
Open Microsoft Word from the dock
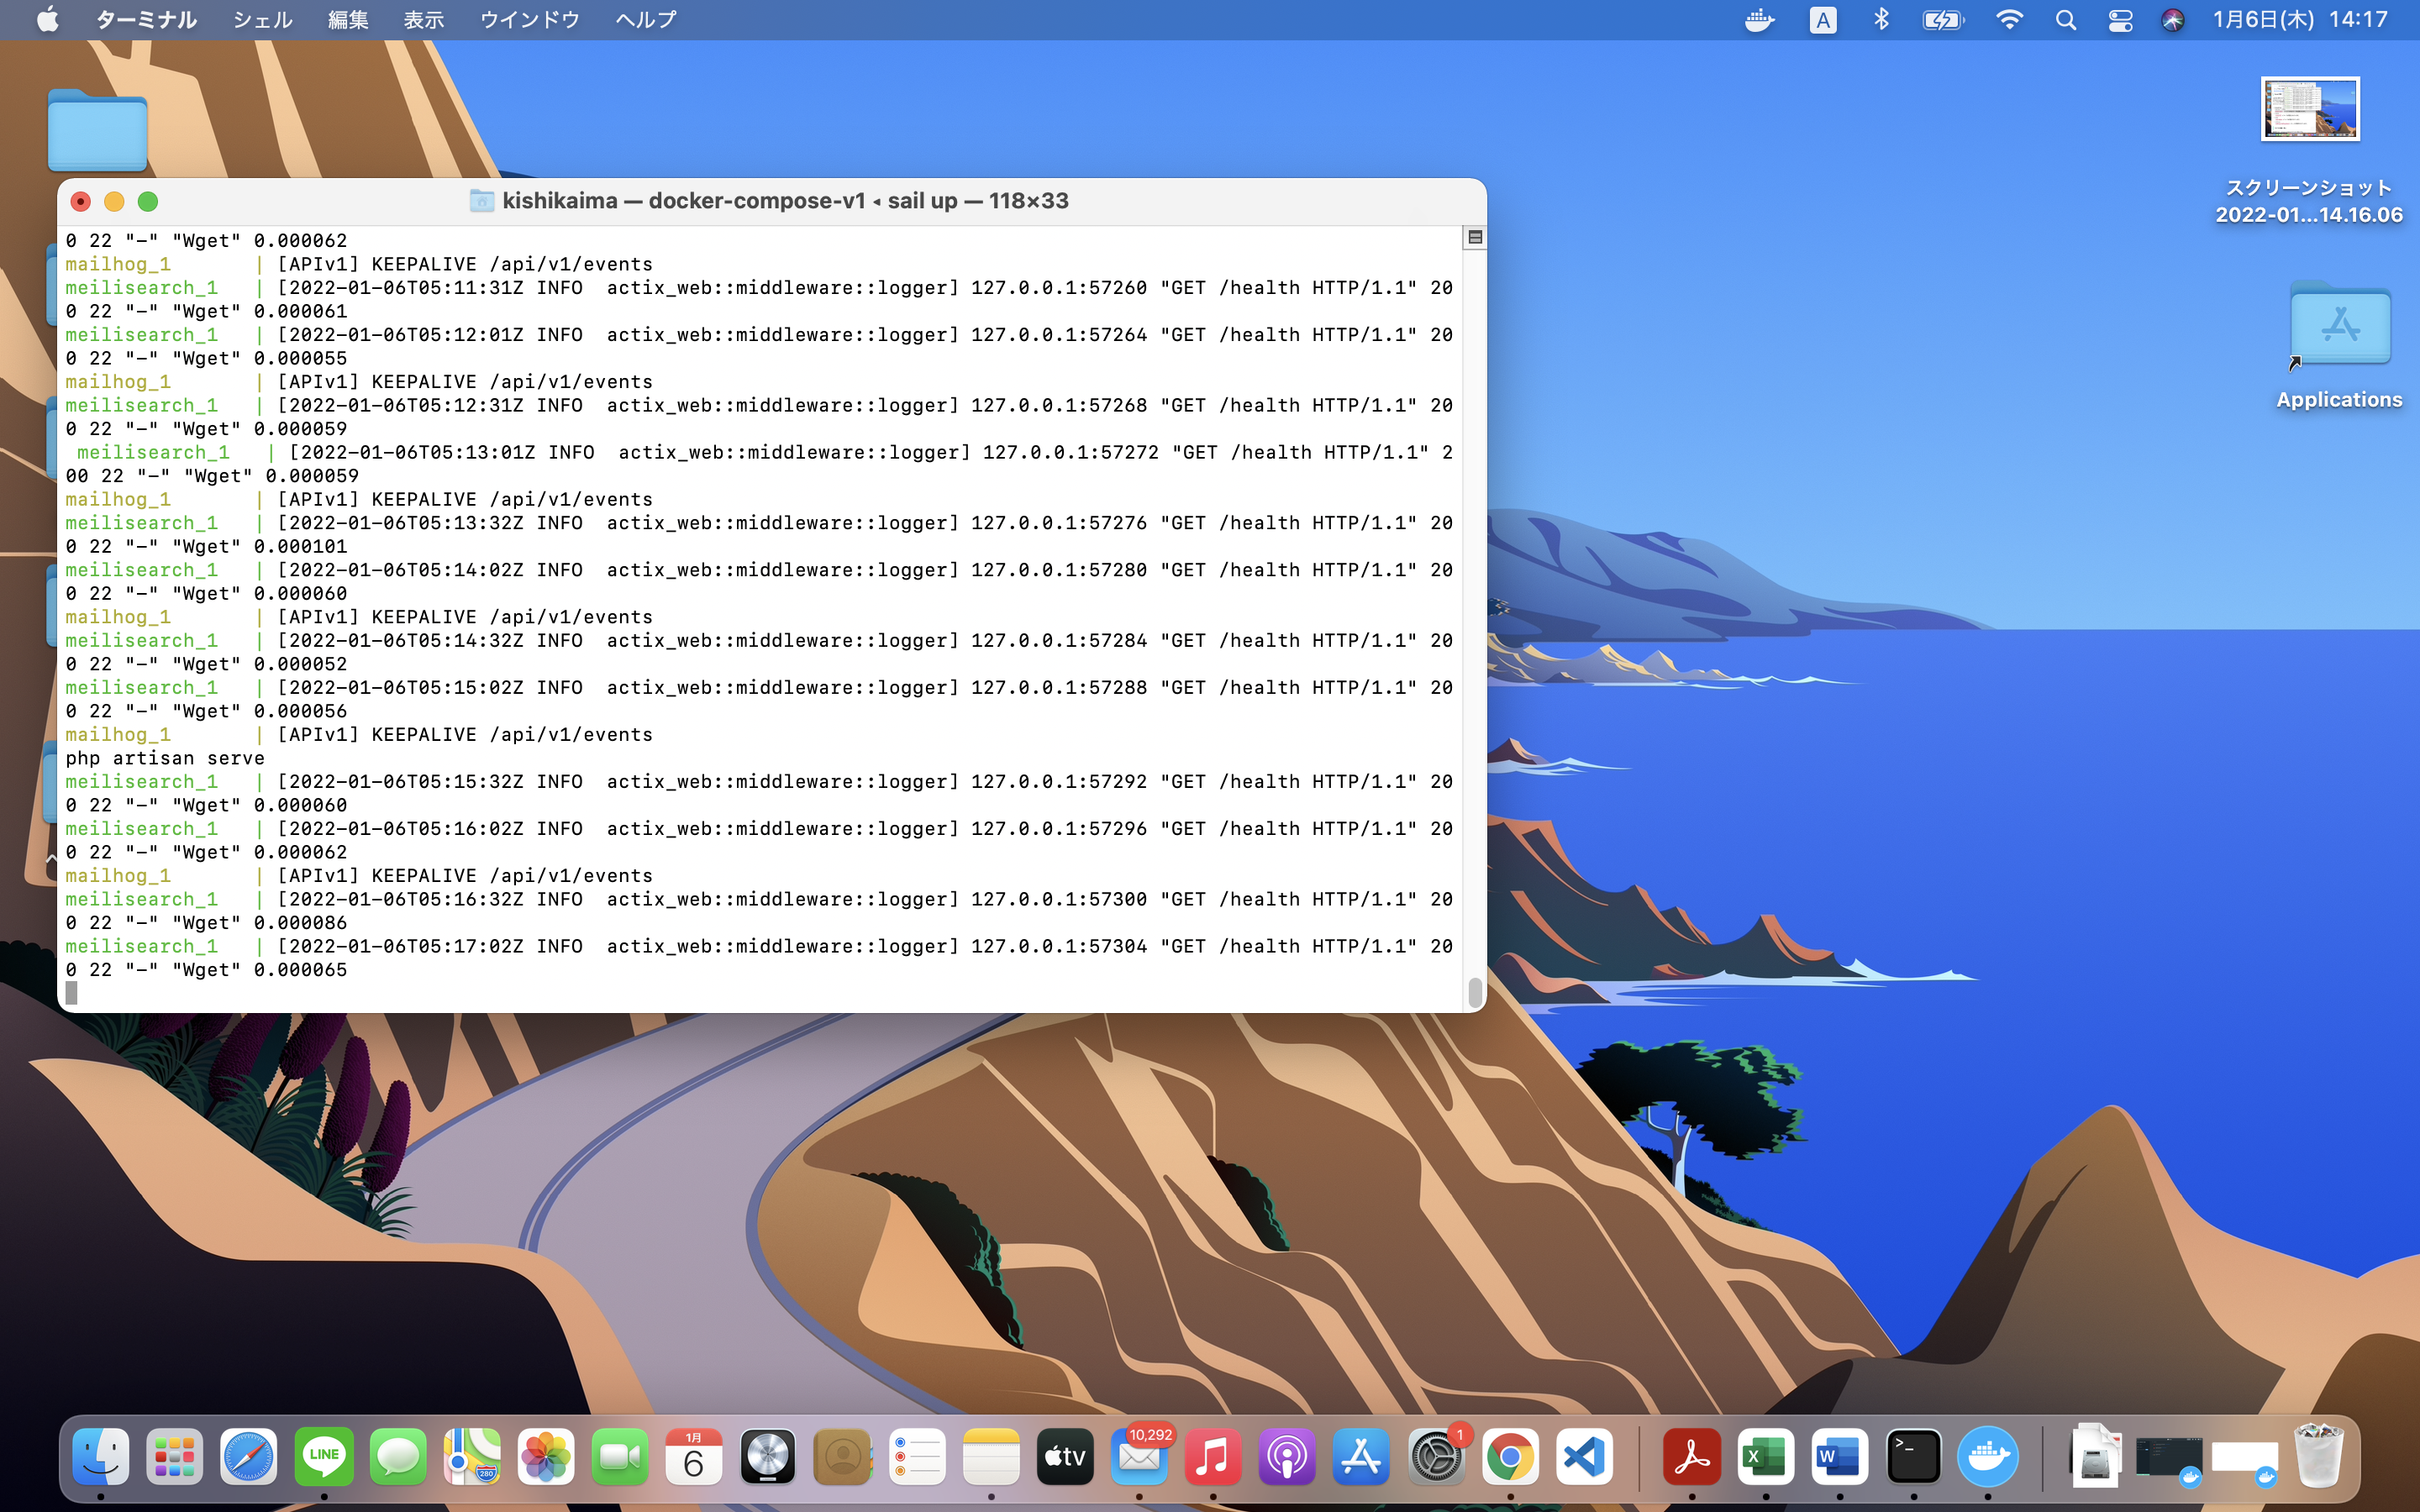click(1838, 1457)
